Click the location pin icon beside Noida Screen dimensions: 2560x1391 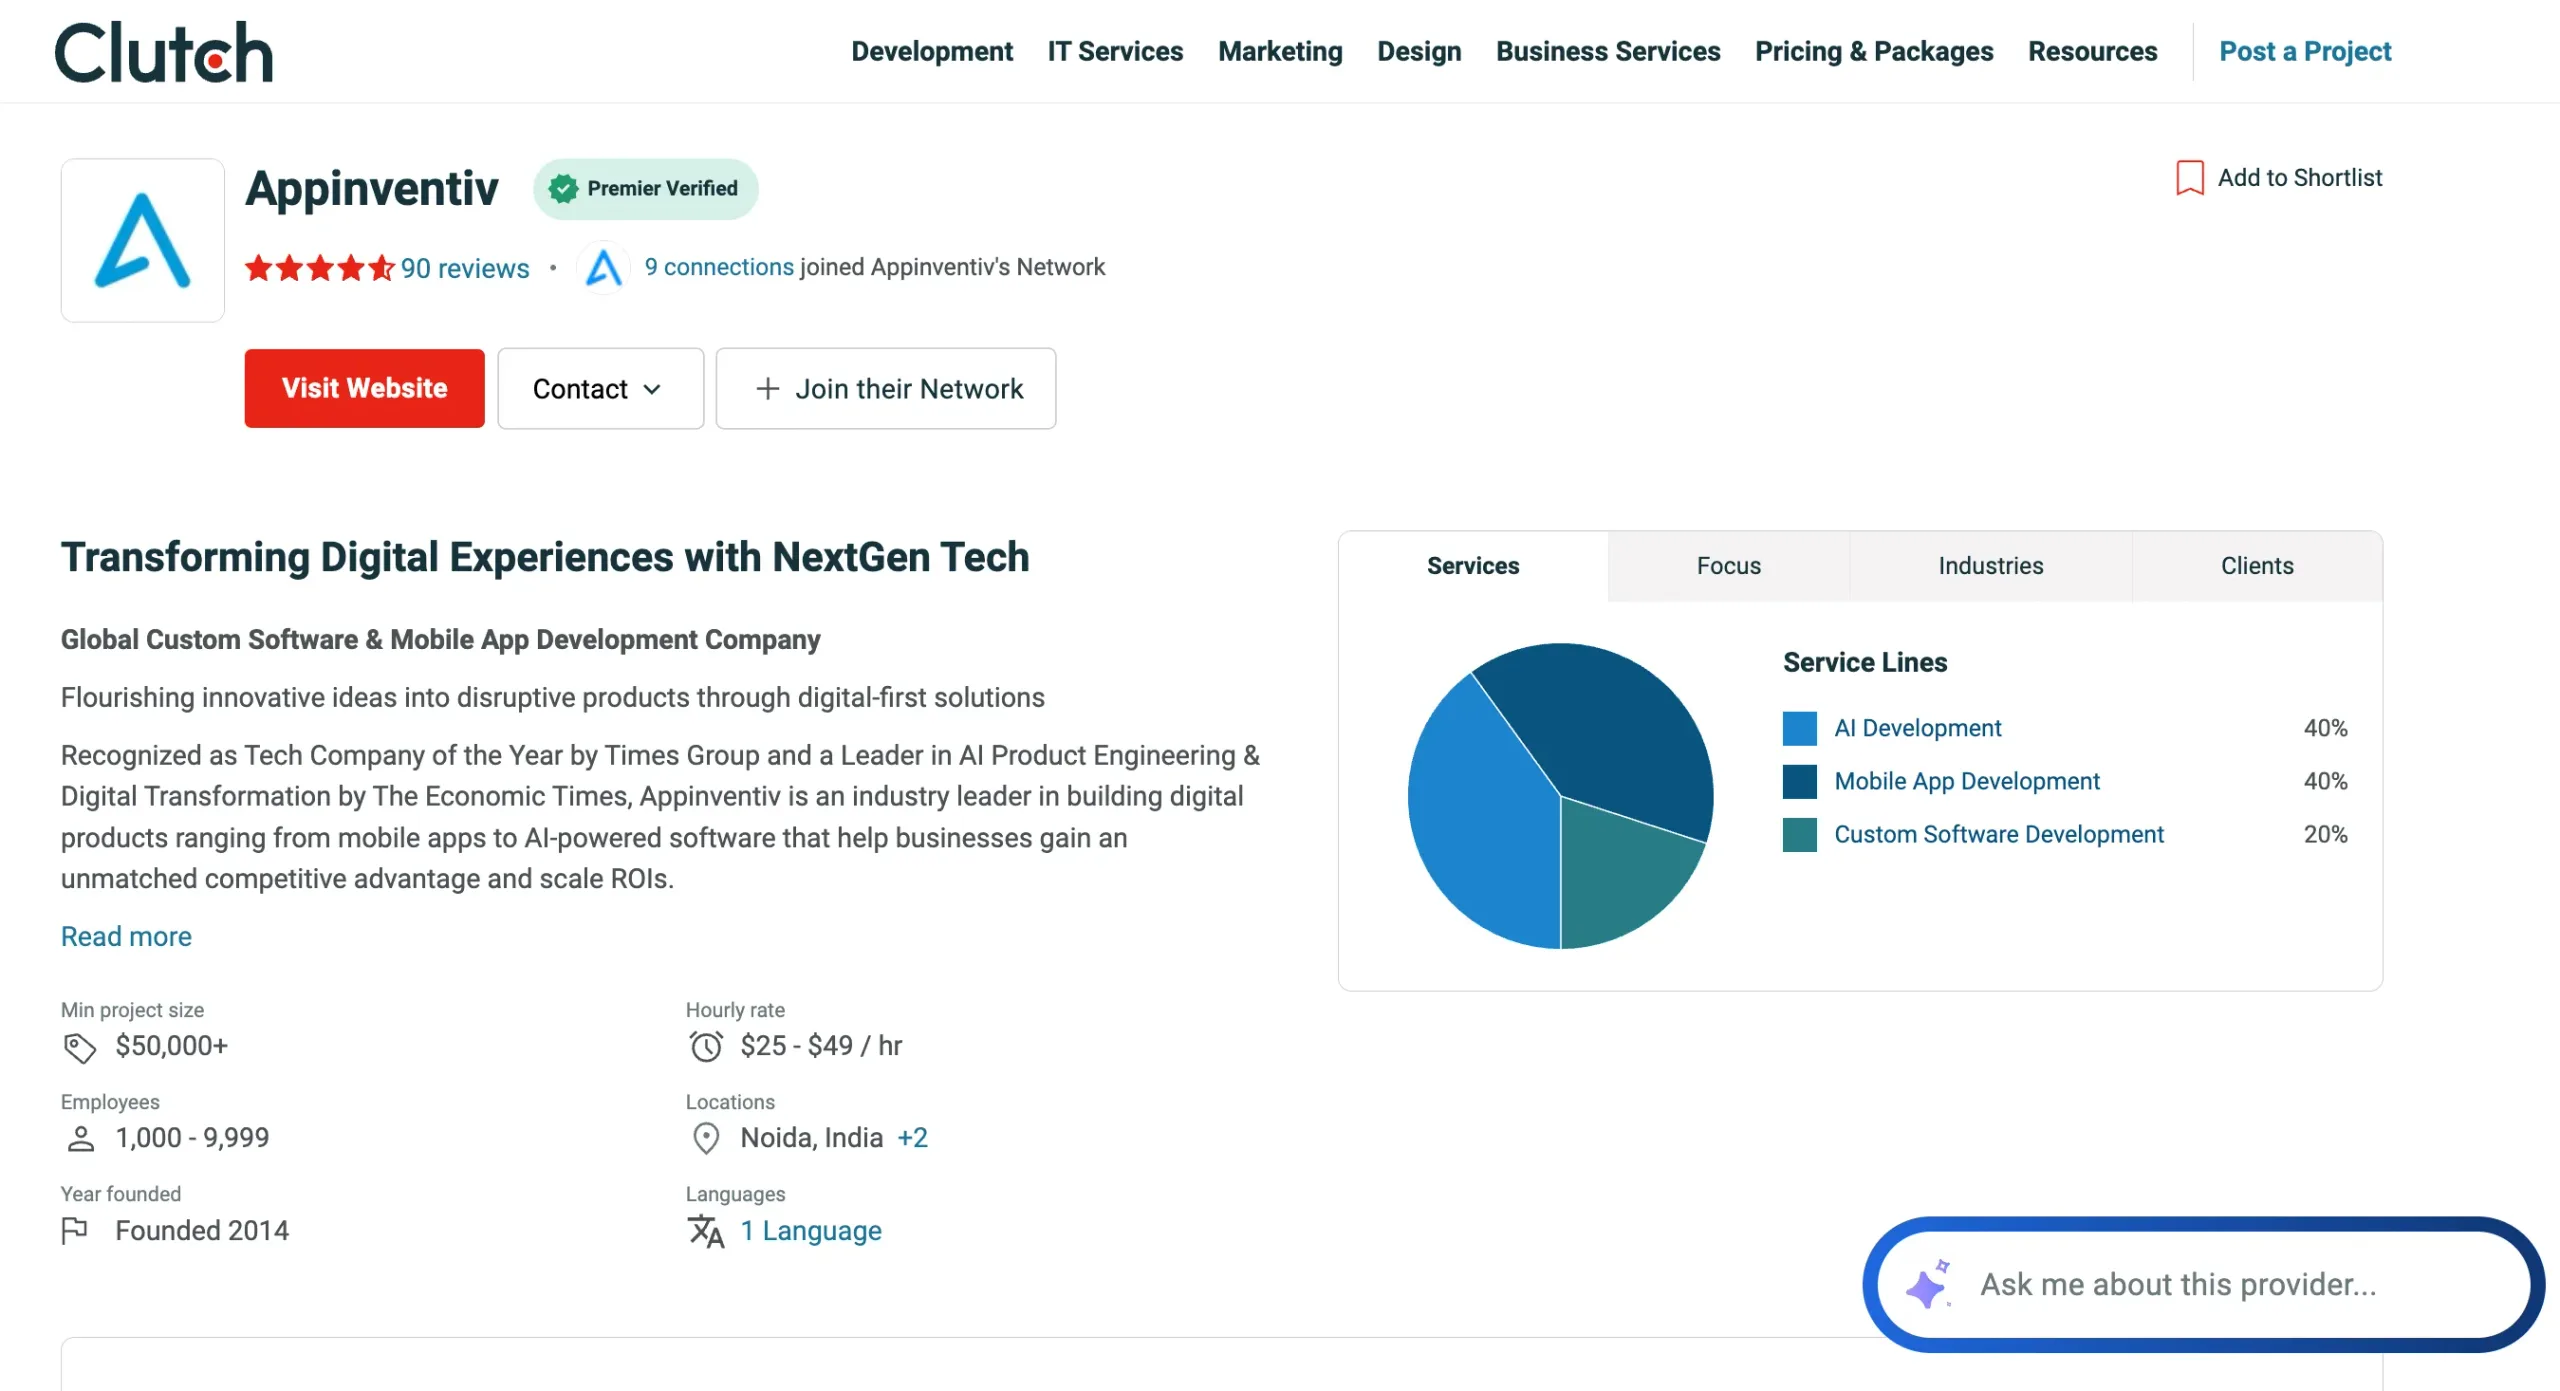[707, 1138]
